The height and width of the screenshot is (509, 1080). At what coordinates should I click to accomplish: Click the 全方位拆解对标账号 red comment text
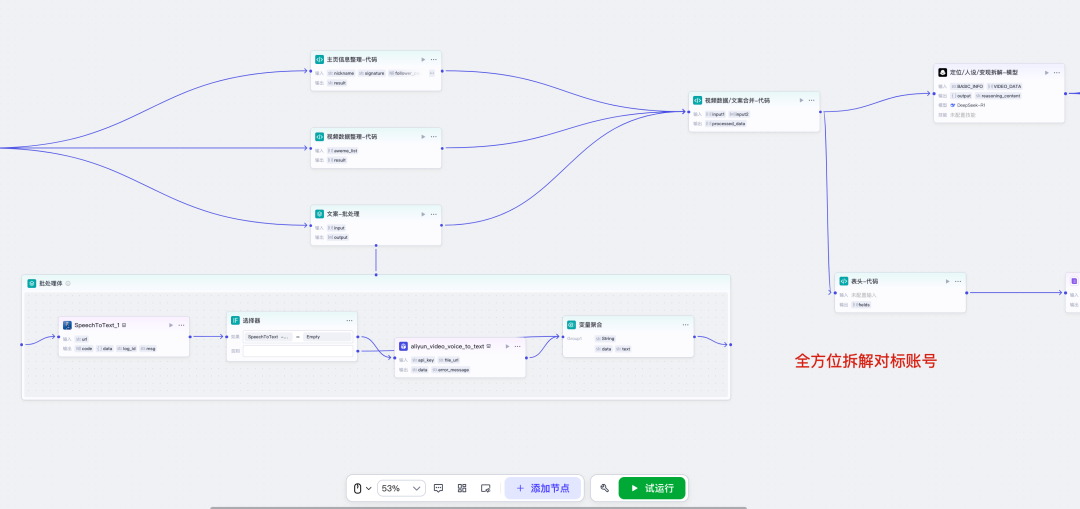pyautogui.click(x=866, y=361)
